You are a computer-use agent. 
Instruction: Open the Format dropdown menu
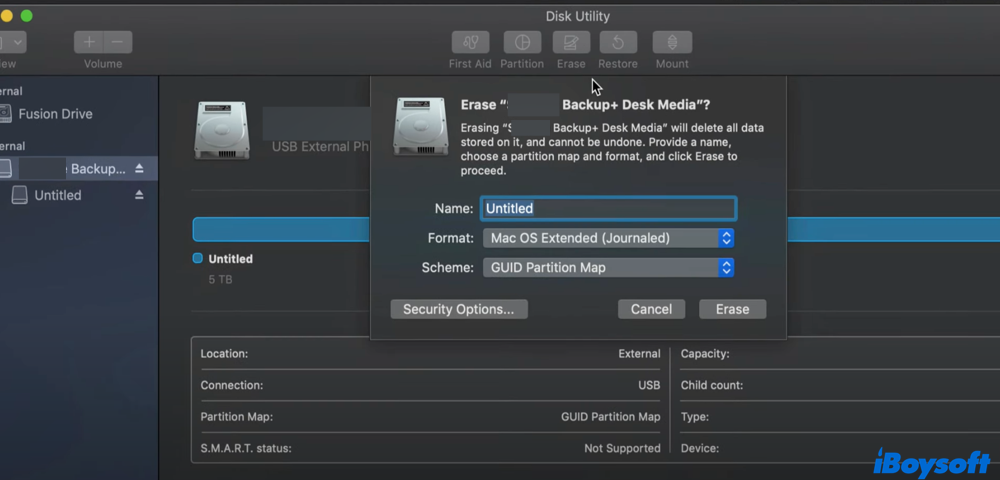(x=609, y=238)
